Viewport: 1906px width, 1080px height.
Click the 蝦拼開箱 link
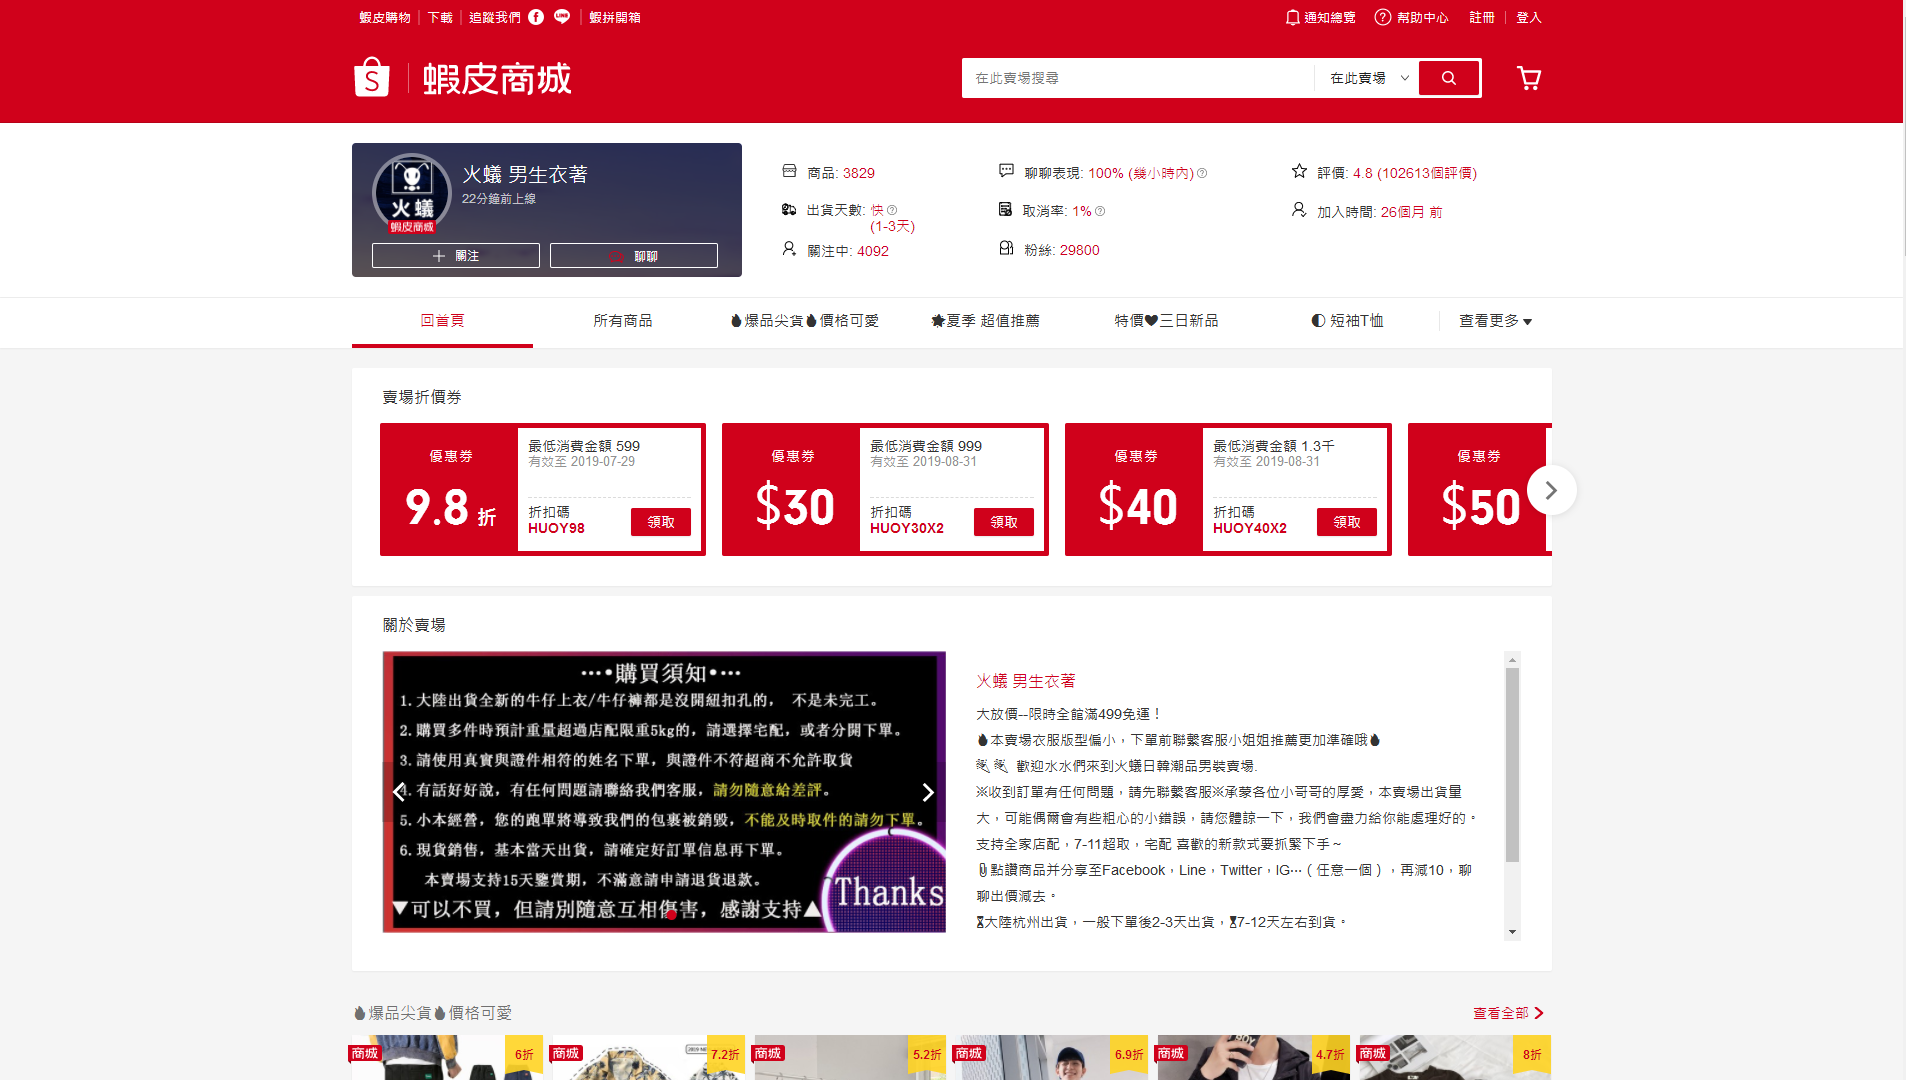(x=615, y=17)
